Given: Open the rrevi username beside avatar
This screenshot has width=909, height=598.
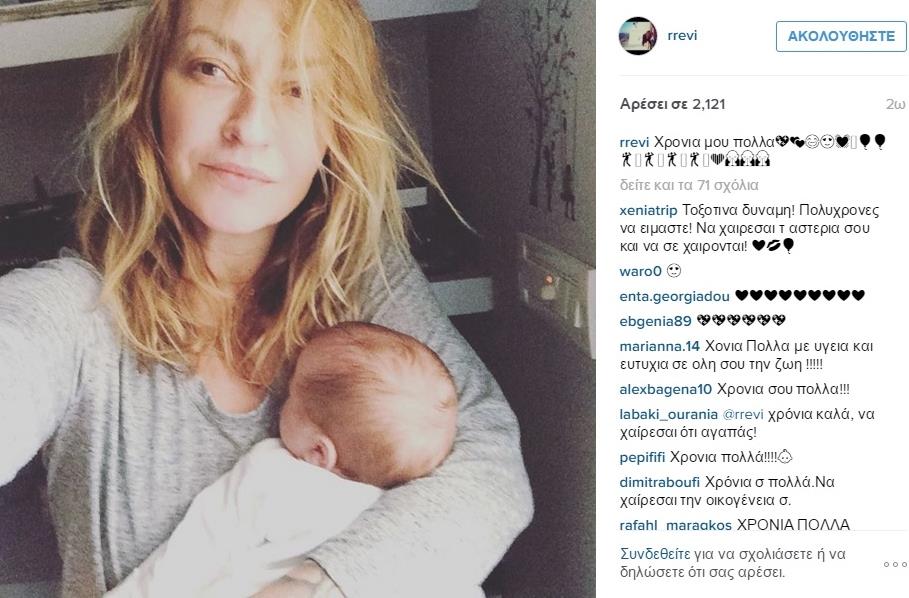Looking at the screenshot, I should (682, 35).
